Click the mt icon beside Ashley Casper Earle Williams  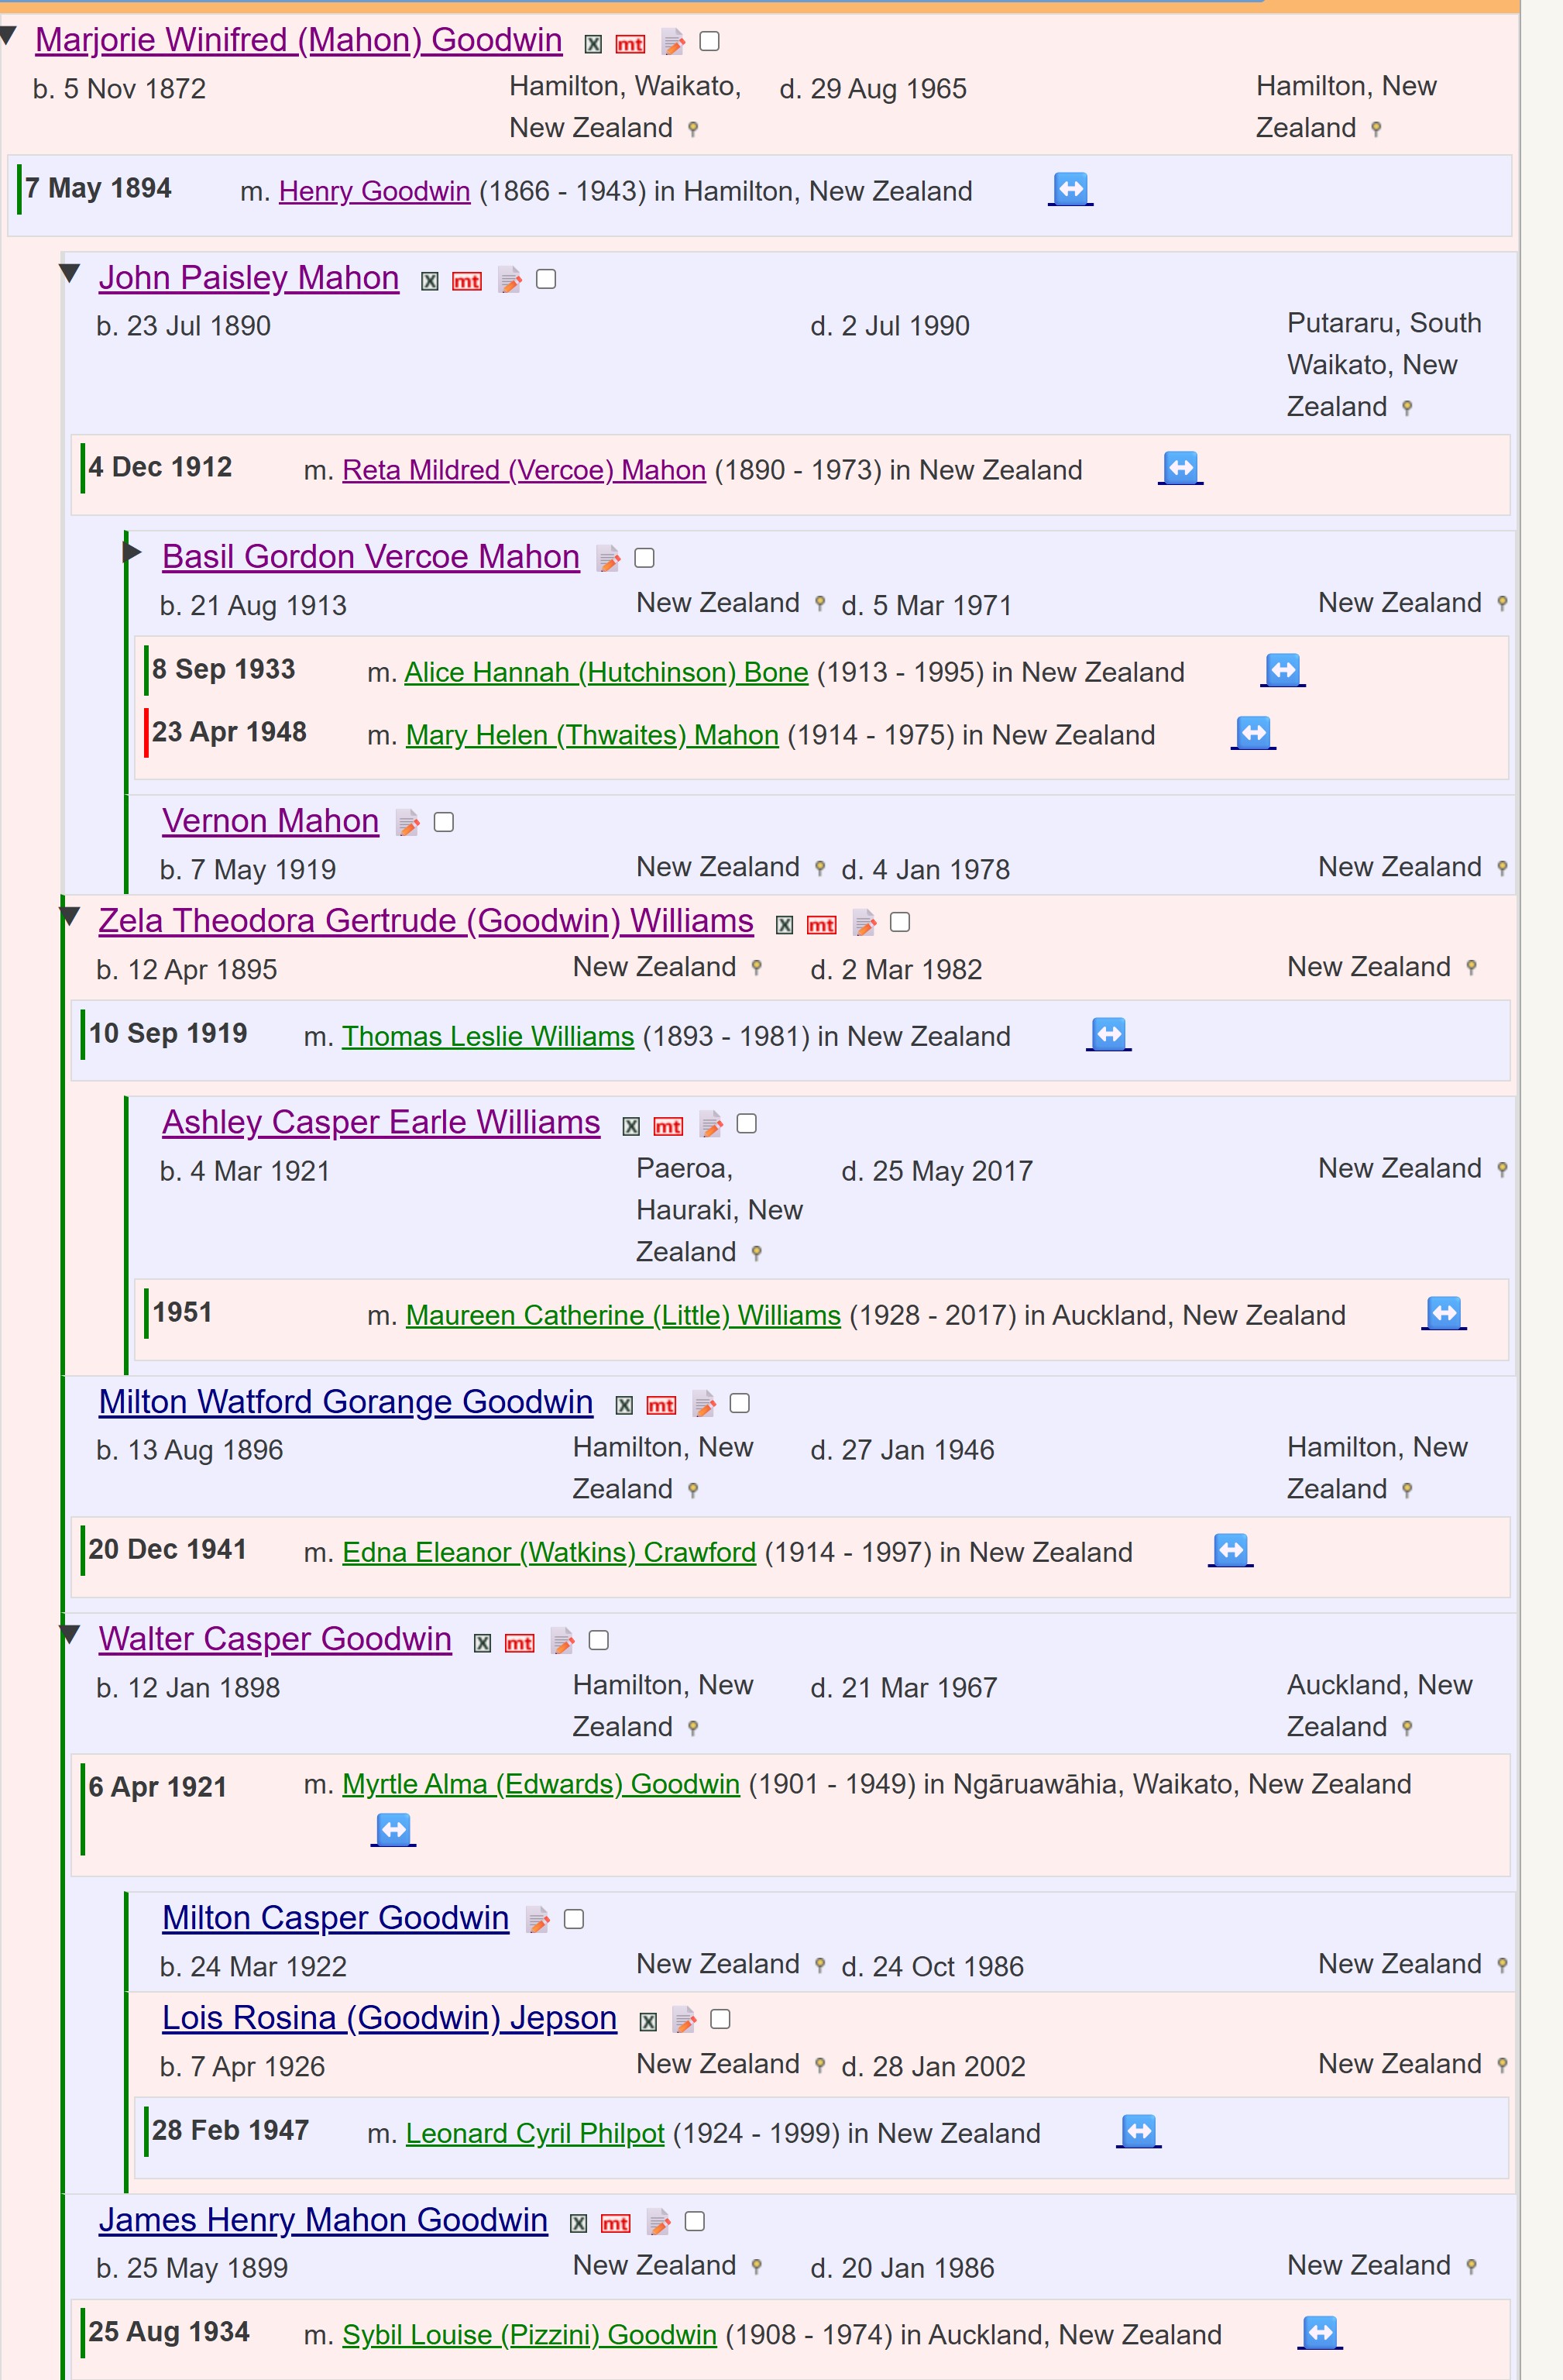[668, 1127]
